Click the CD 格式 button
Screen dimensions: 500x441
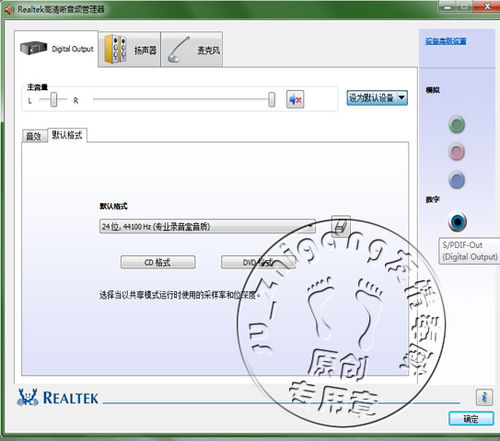158,262
